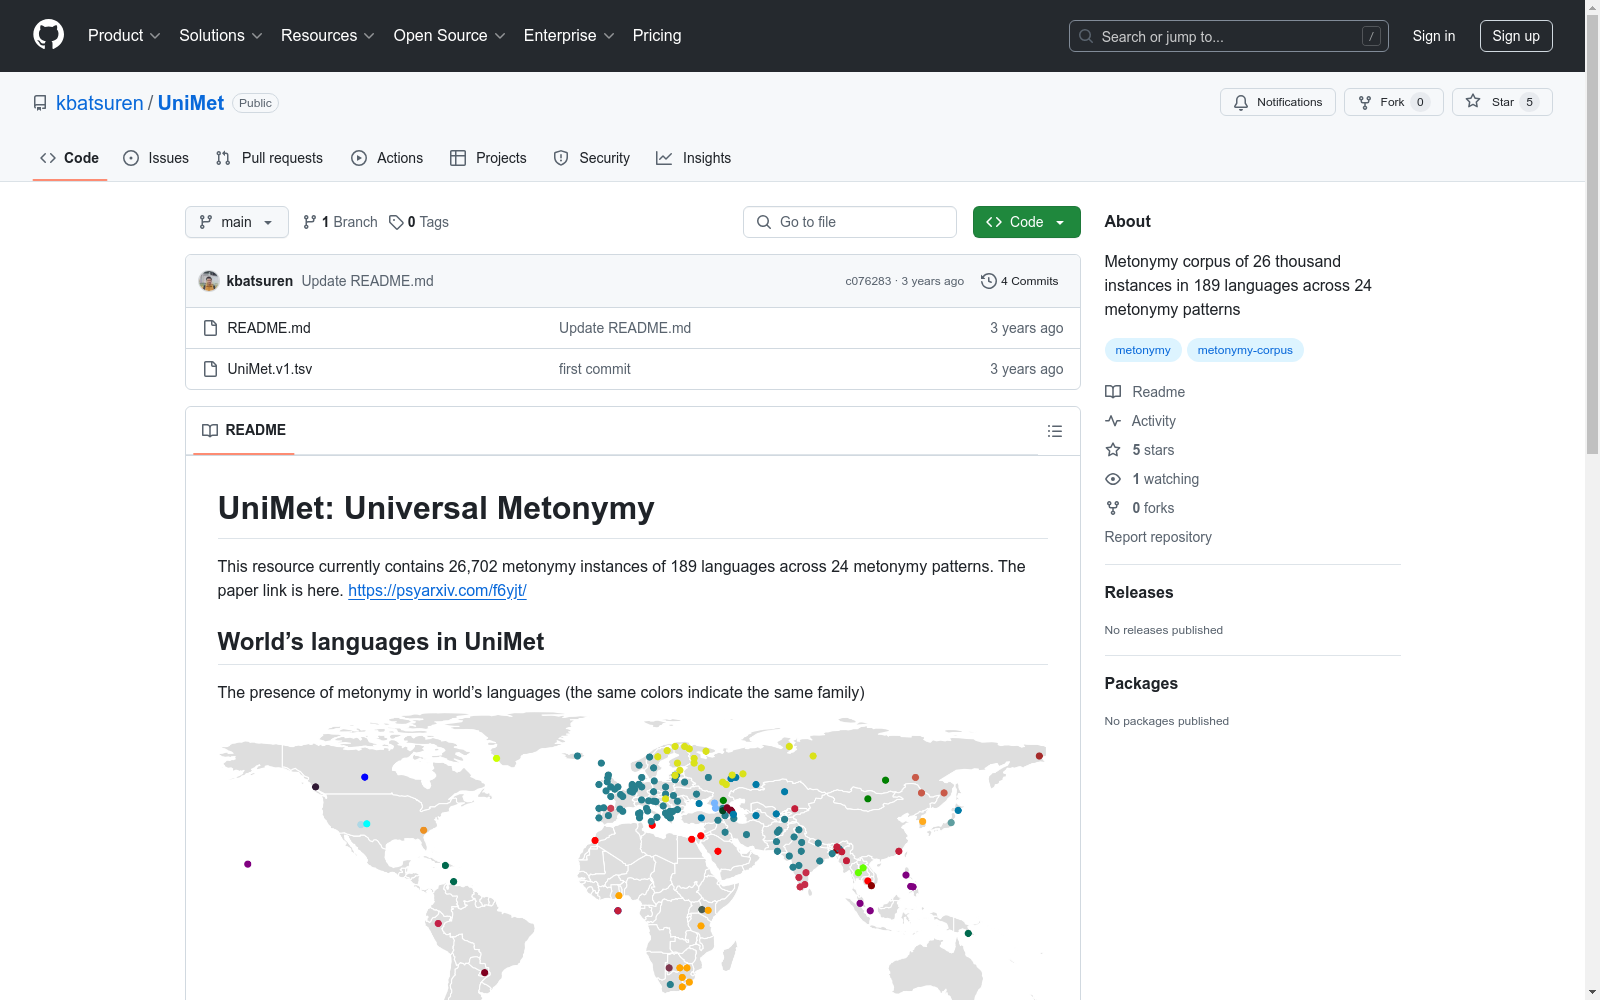Click the README.md file icon
Image resolution: width=1600 pixels, height=1000 pixels.
210,328
